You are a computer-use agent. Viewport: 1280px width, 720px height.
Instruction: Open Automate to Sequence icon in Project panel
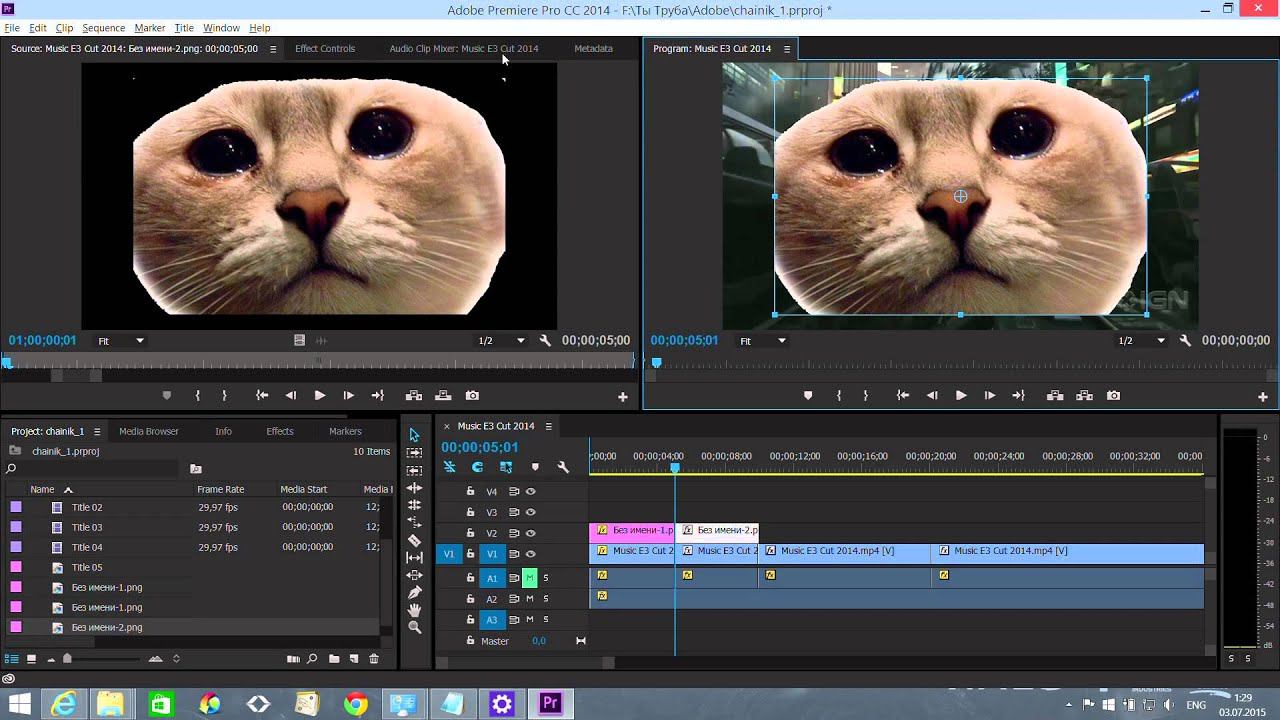[293, 659]
